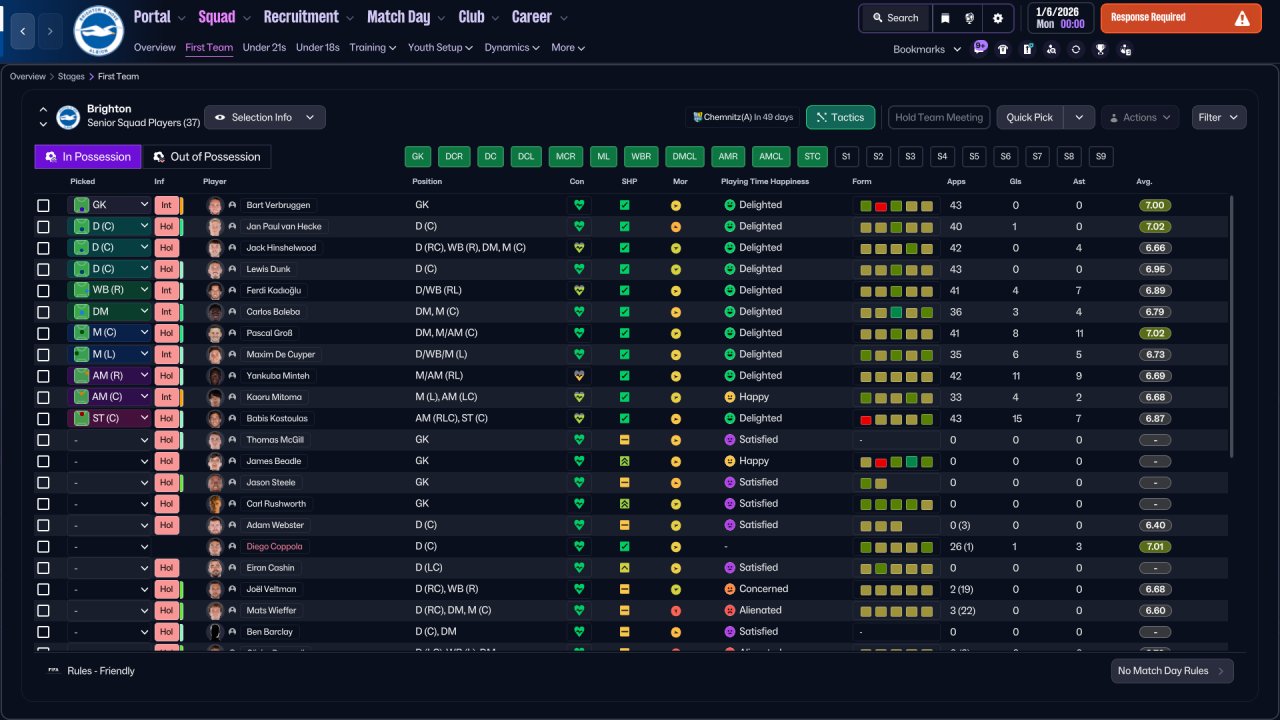Screen dimensions: 1280x720
Task: Open the messages icon with 9+ badge
Action: click(x=979, y=48)
